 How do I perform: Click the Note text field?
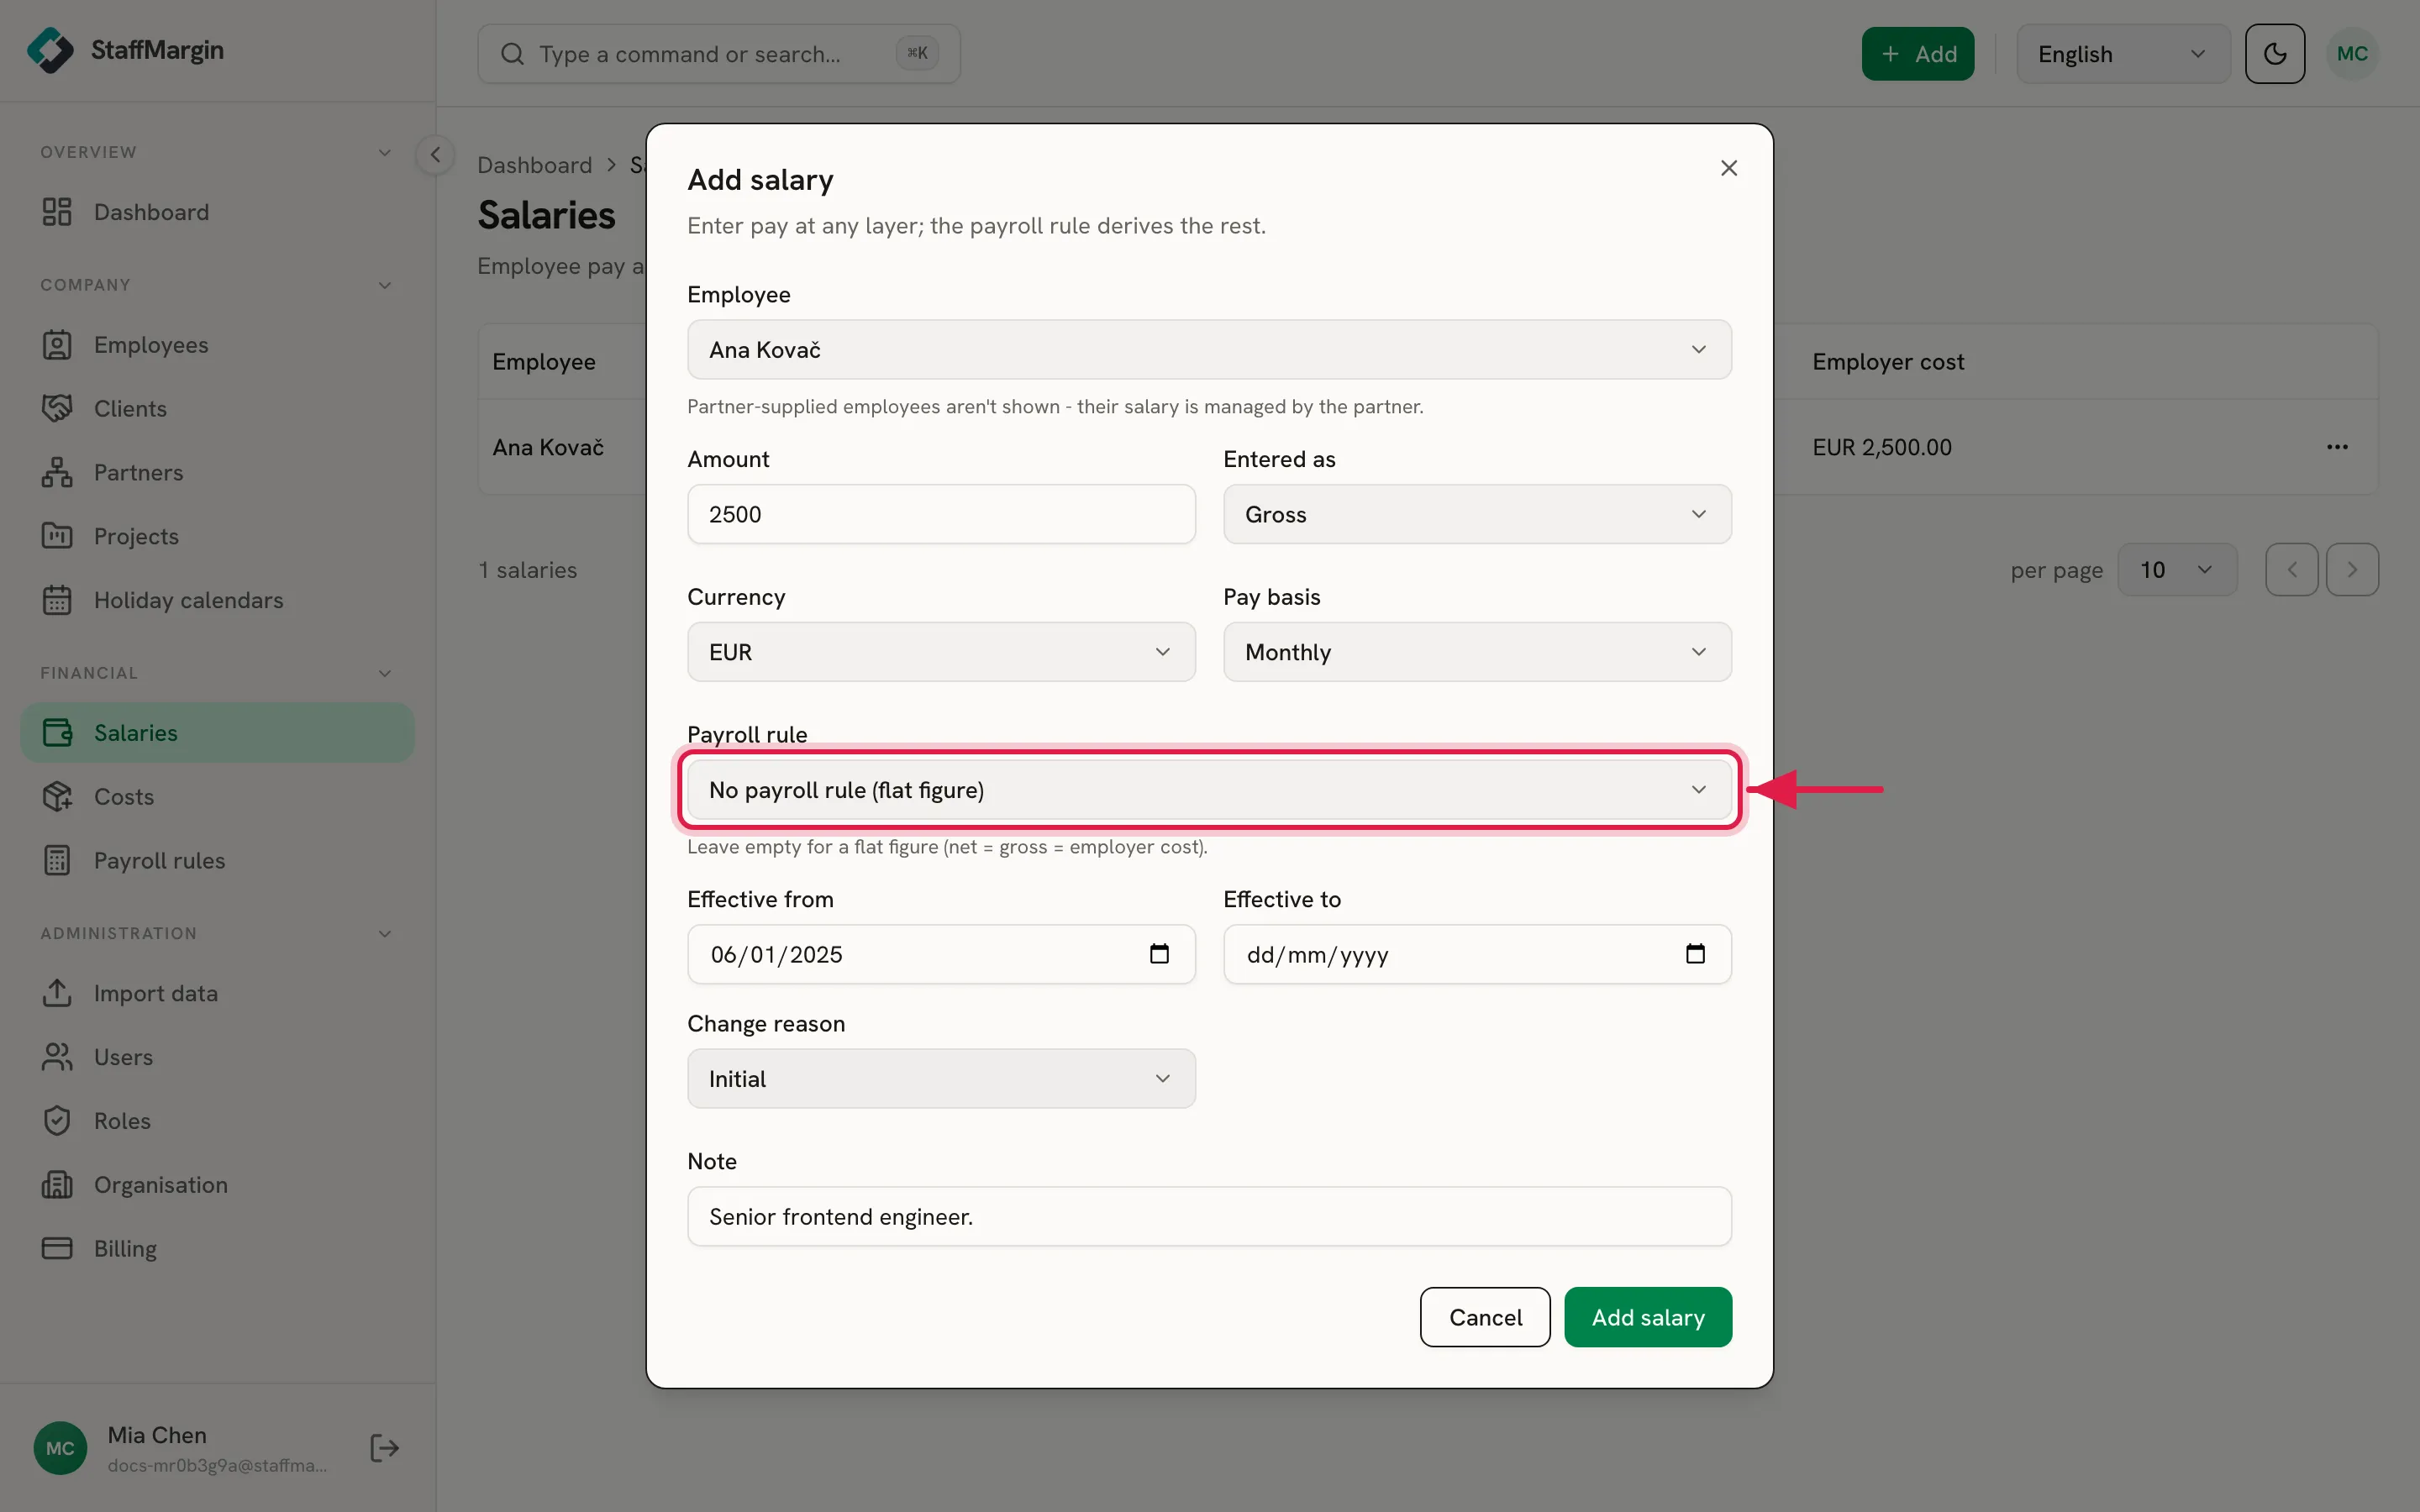tap(1209, 1217)
